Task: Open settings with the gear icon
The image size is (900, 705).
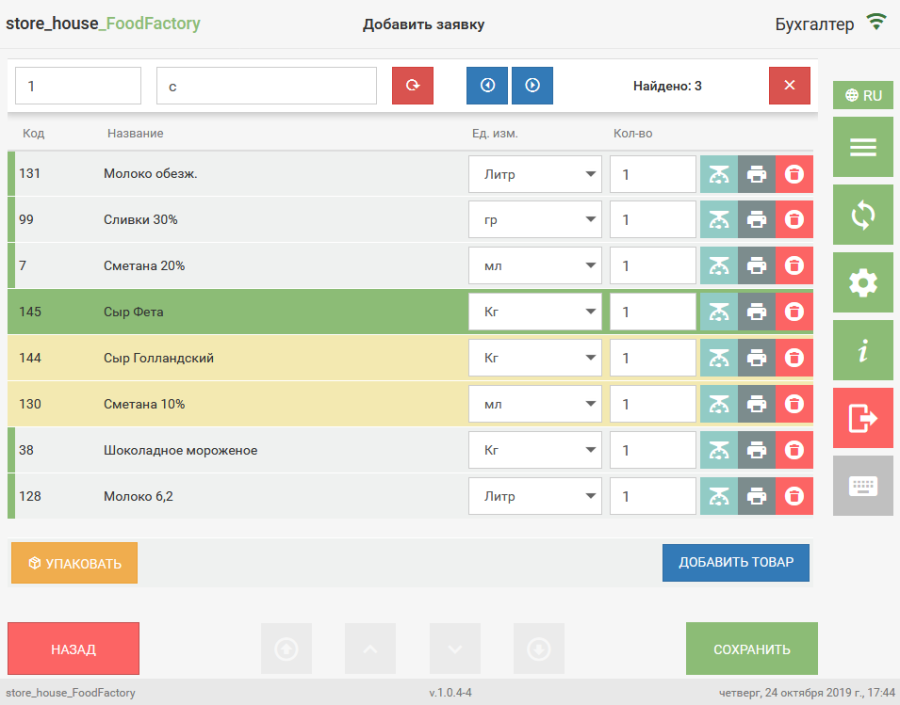Action: tap(862, 283)
